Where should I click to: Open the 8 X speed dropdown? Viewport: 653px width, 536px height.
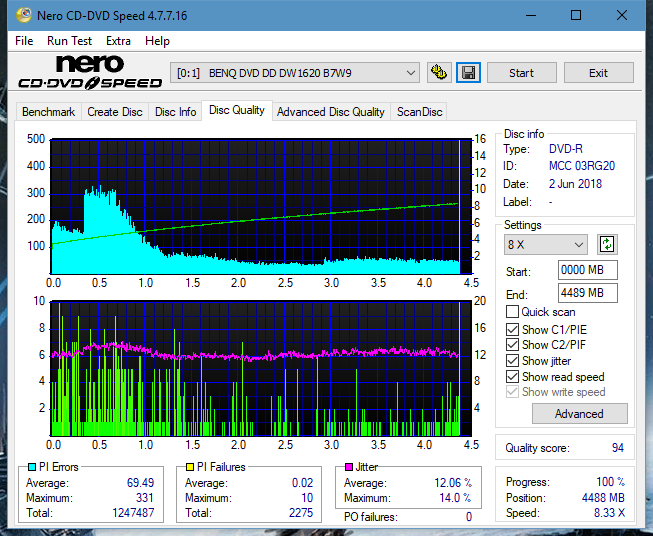coord(546,244)
